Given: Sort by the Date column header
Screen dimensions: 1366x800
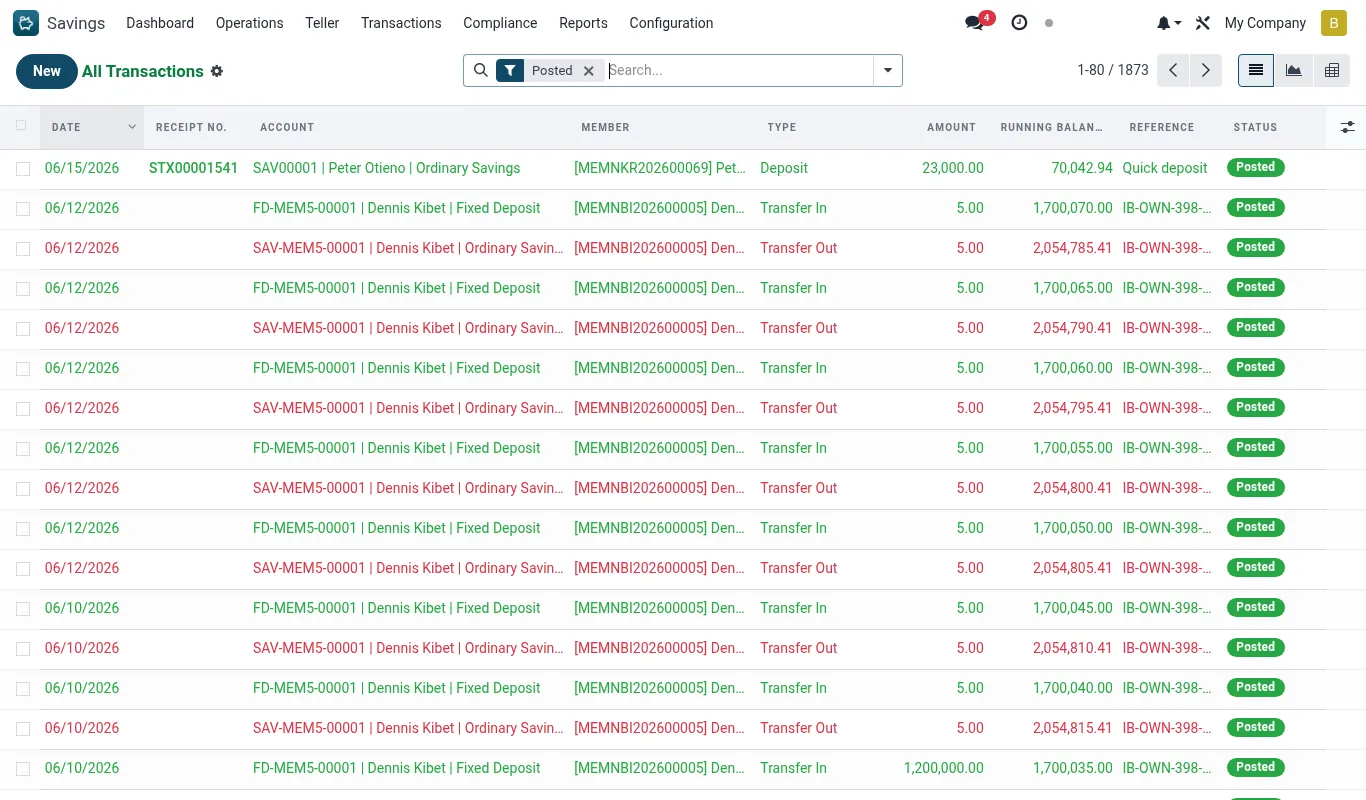Looking at the screenshot, I should pos(91,127).
